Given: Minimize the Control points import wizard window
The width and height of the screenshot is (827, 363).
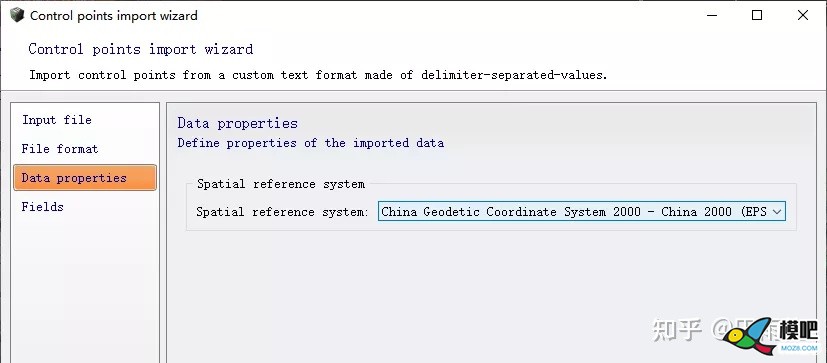Looking at the screenshot, I should [711, 15].
